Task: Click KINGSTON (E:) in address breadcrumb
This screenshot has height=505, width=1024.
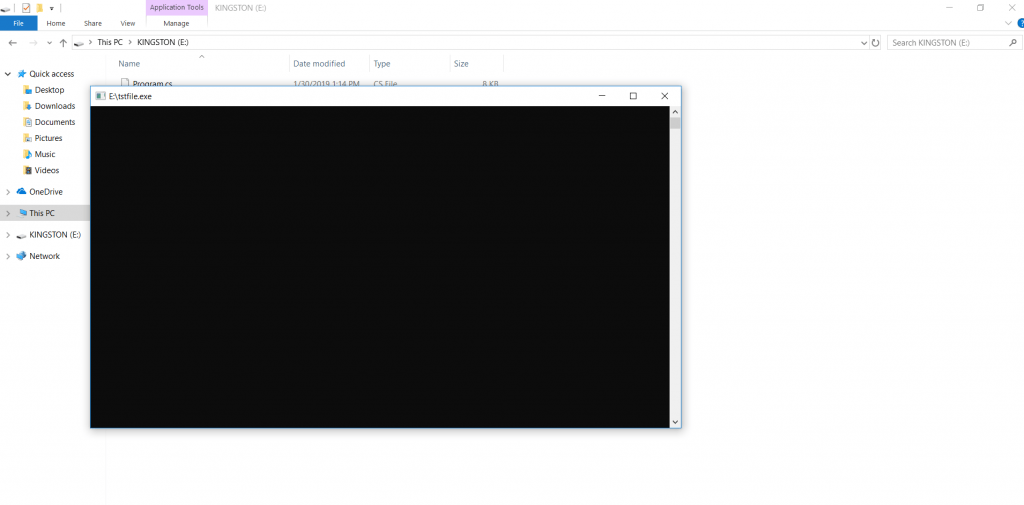Action: tap(163, 42)
